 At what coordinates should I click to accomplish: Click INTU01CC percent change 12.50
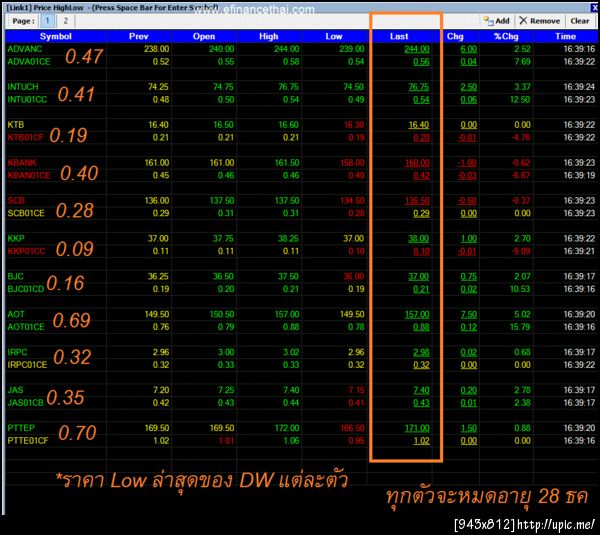520,99
